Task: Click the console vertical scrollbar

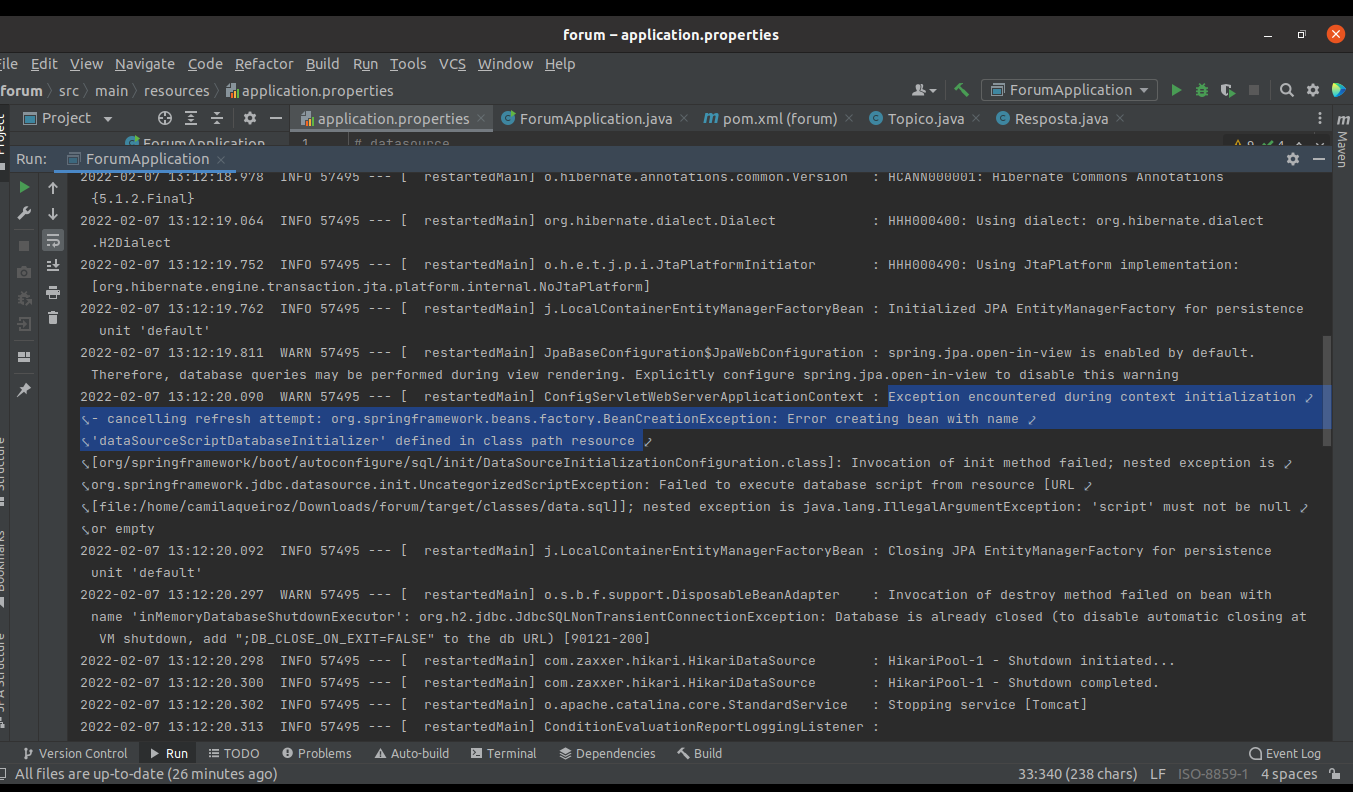Action: click(1327, 390)
